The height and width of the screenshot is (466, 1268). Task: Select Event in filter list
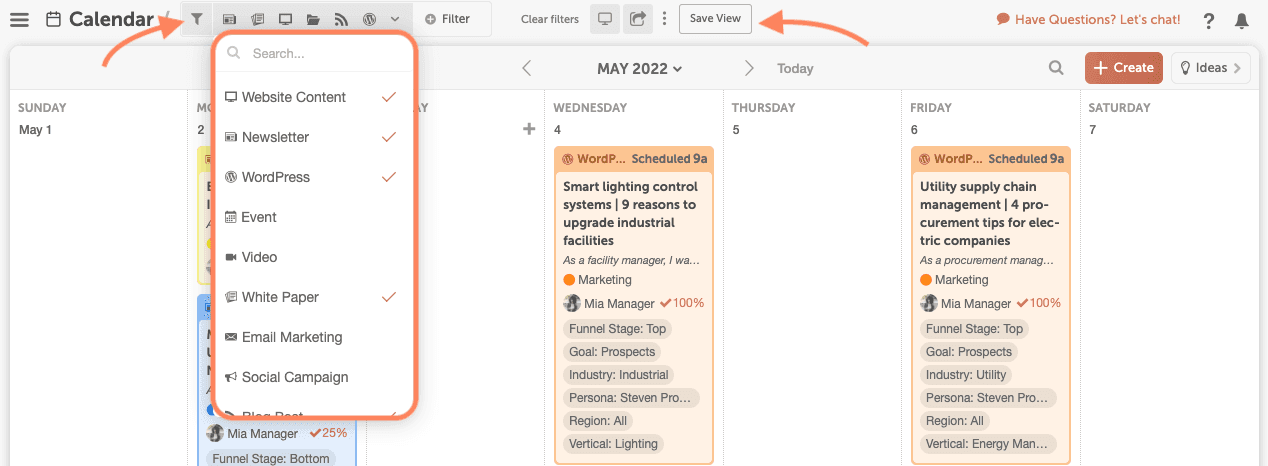tap(315, 217)
